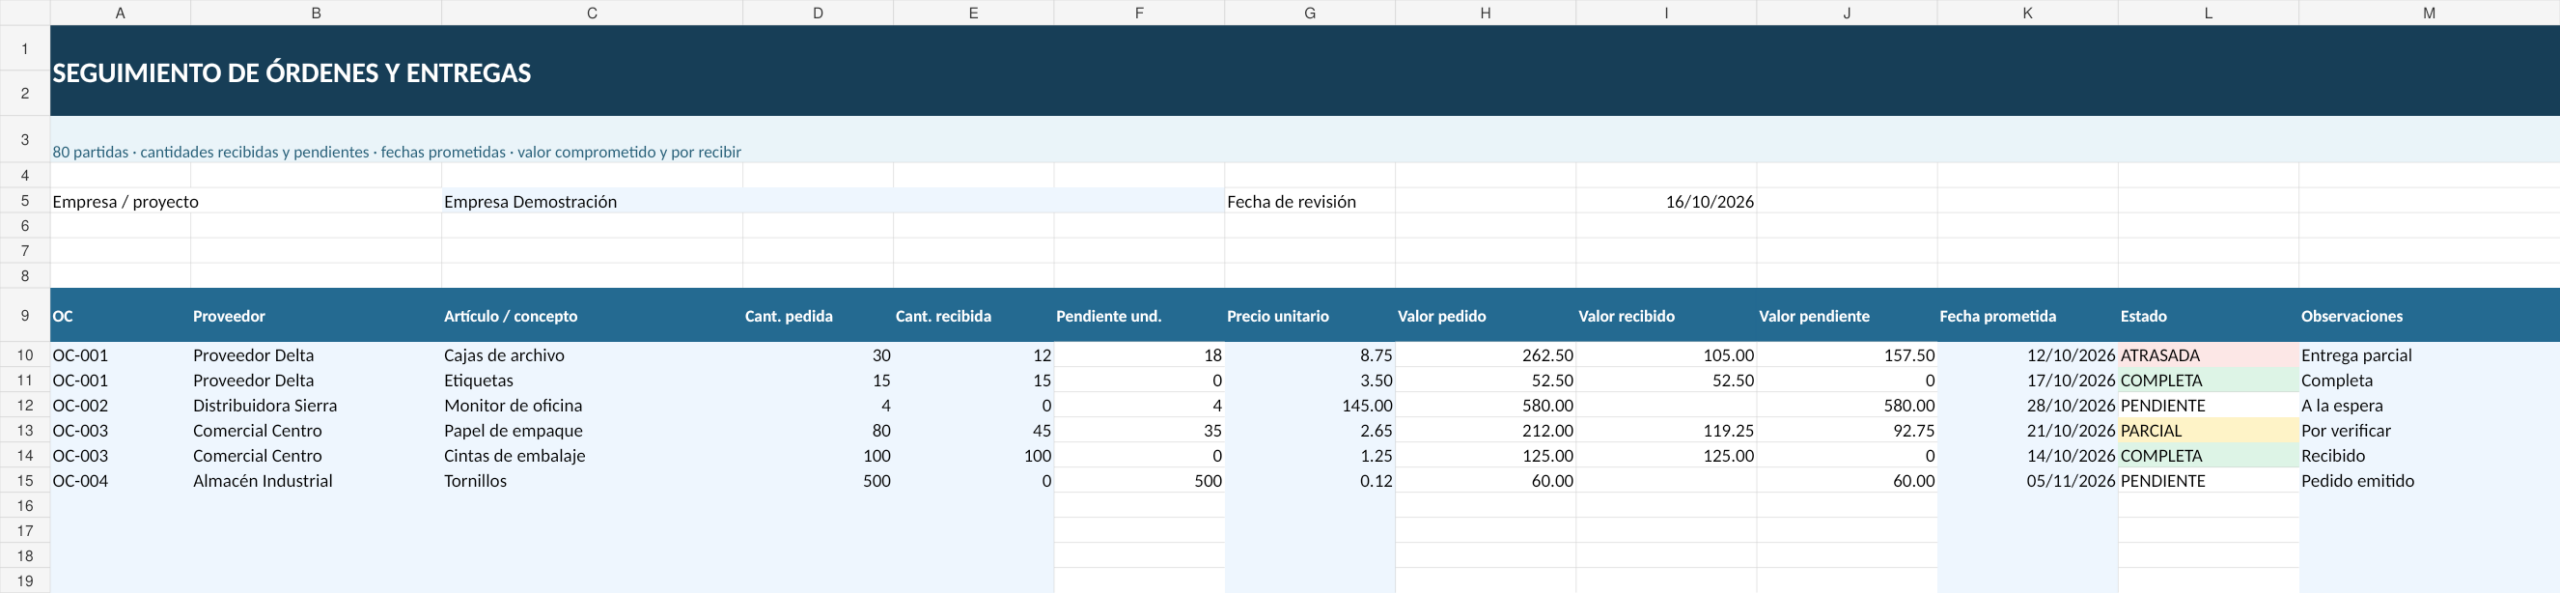Viewport: 2560px width, 593px height.
Task: Select the 'Distribuidora Sierra' supplier cell
Action: (316, 406)
